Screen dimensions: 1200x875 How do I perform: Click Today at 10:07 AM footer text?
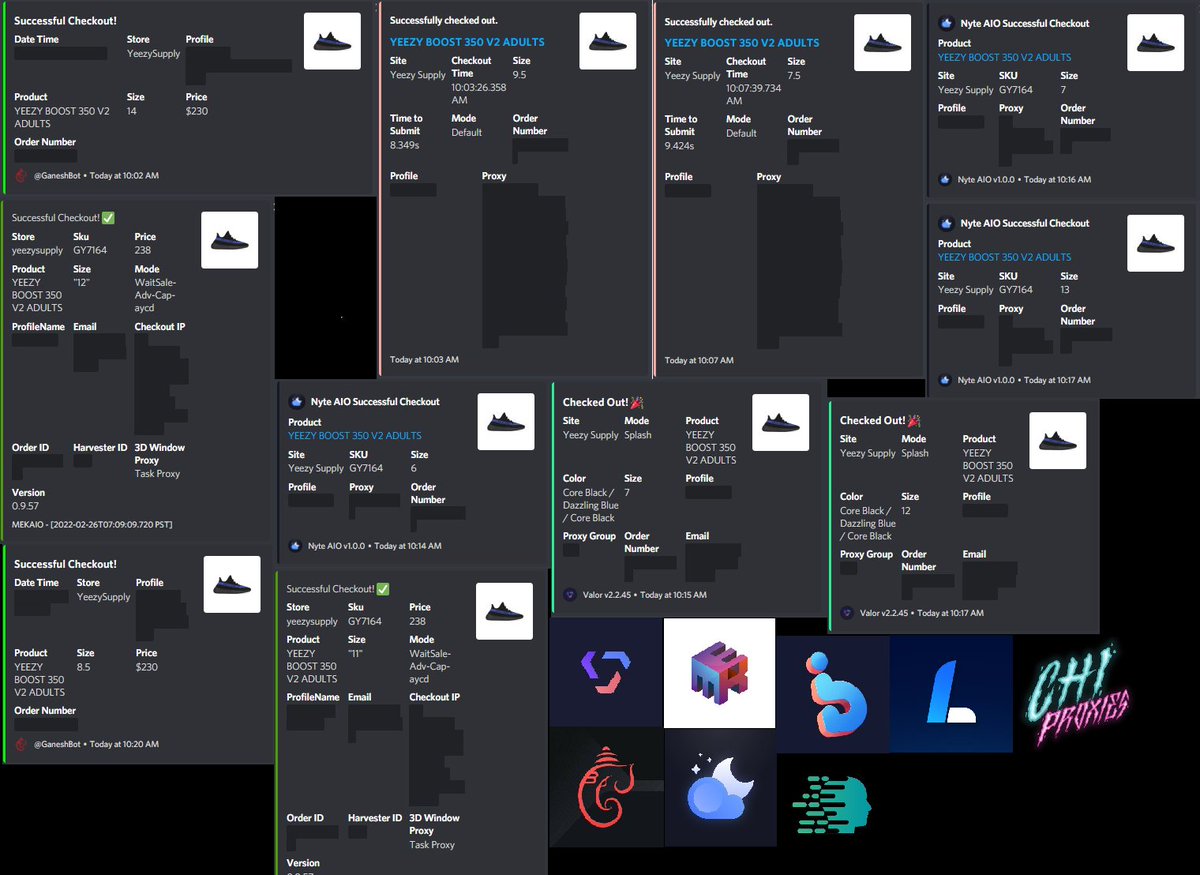click(x=699, y=360)
